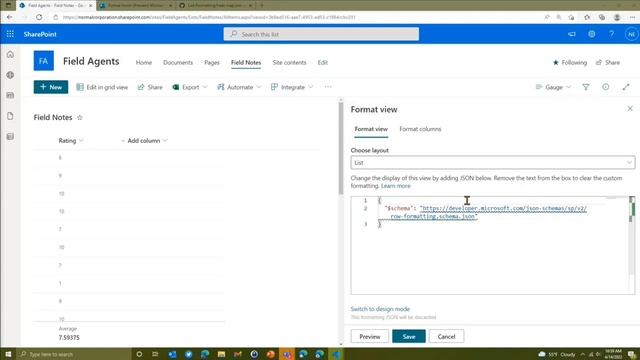
Task: Open the globe My sites icon
Action: (x=10, y=75)
